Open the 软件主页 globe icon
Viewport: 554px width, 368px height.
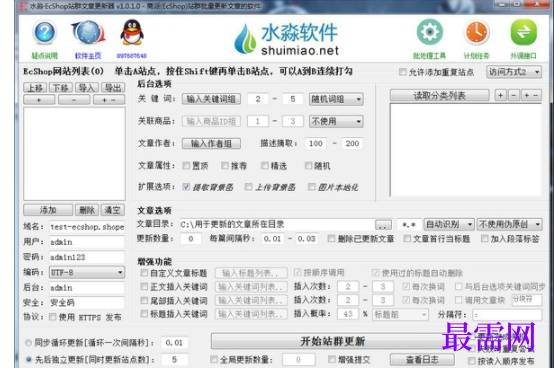88,32
